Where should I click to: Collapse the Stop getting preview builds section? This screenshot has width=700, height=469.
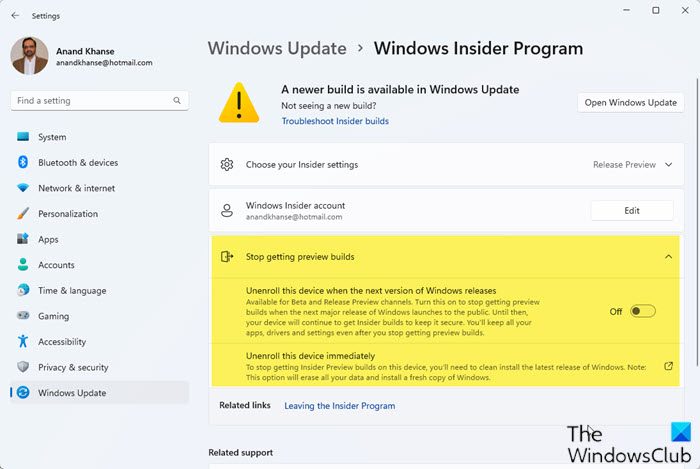tap(668, 257)
